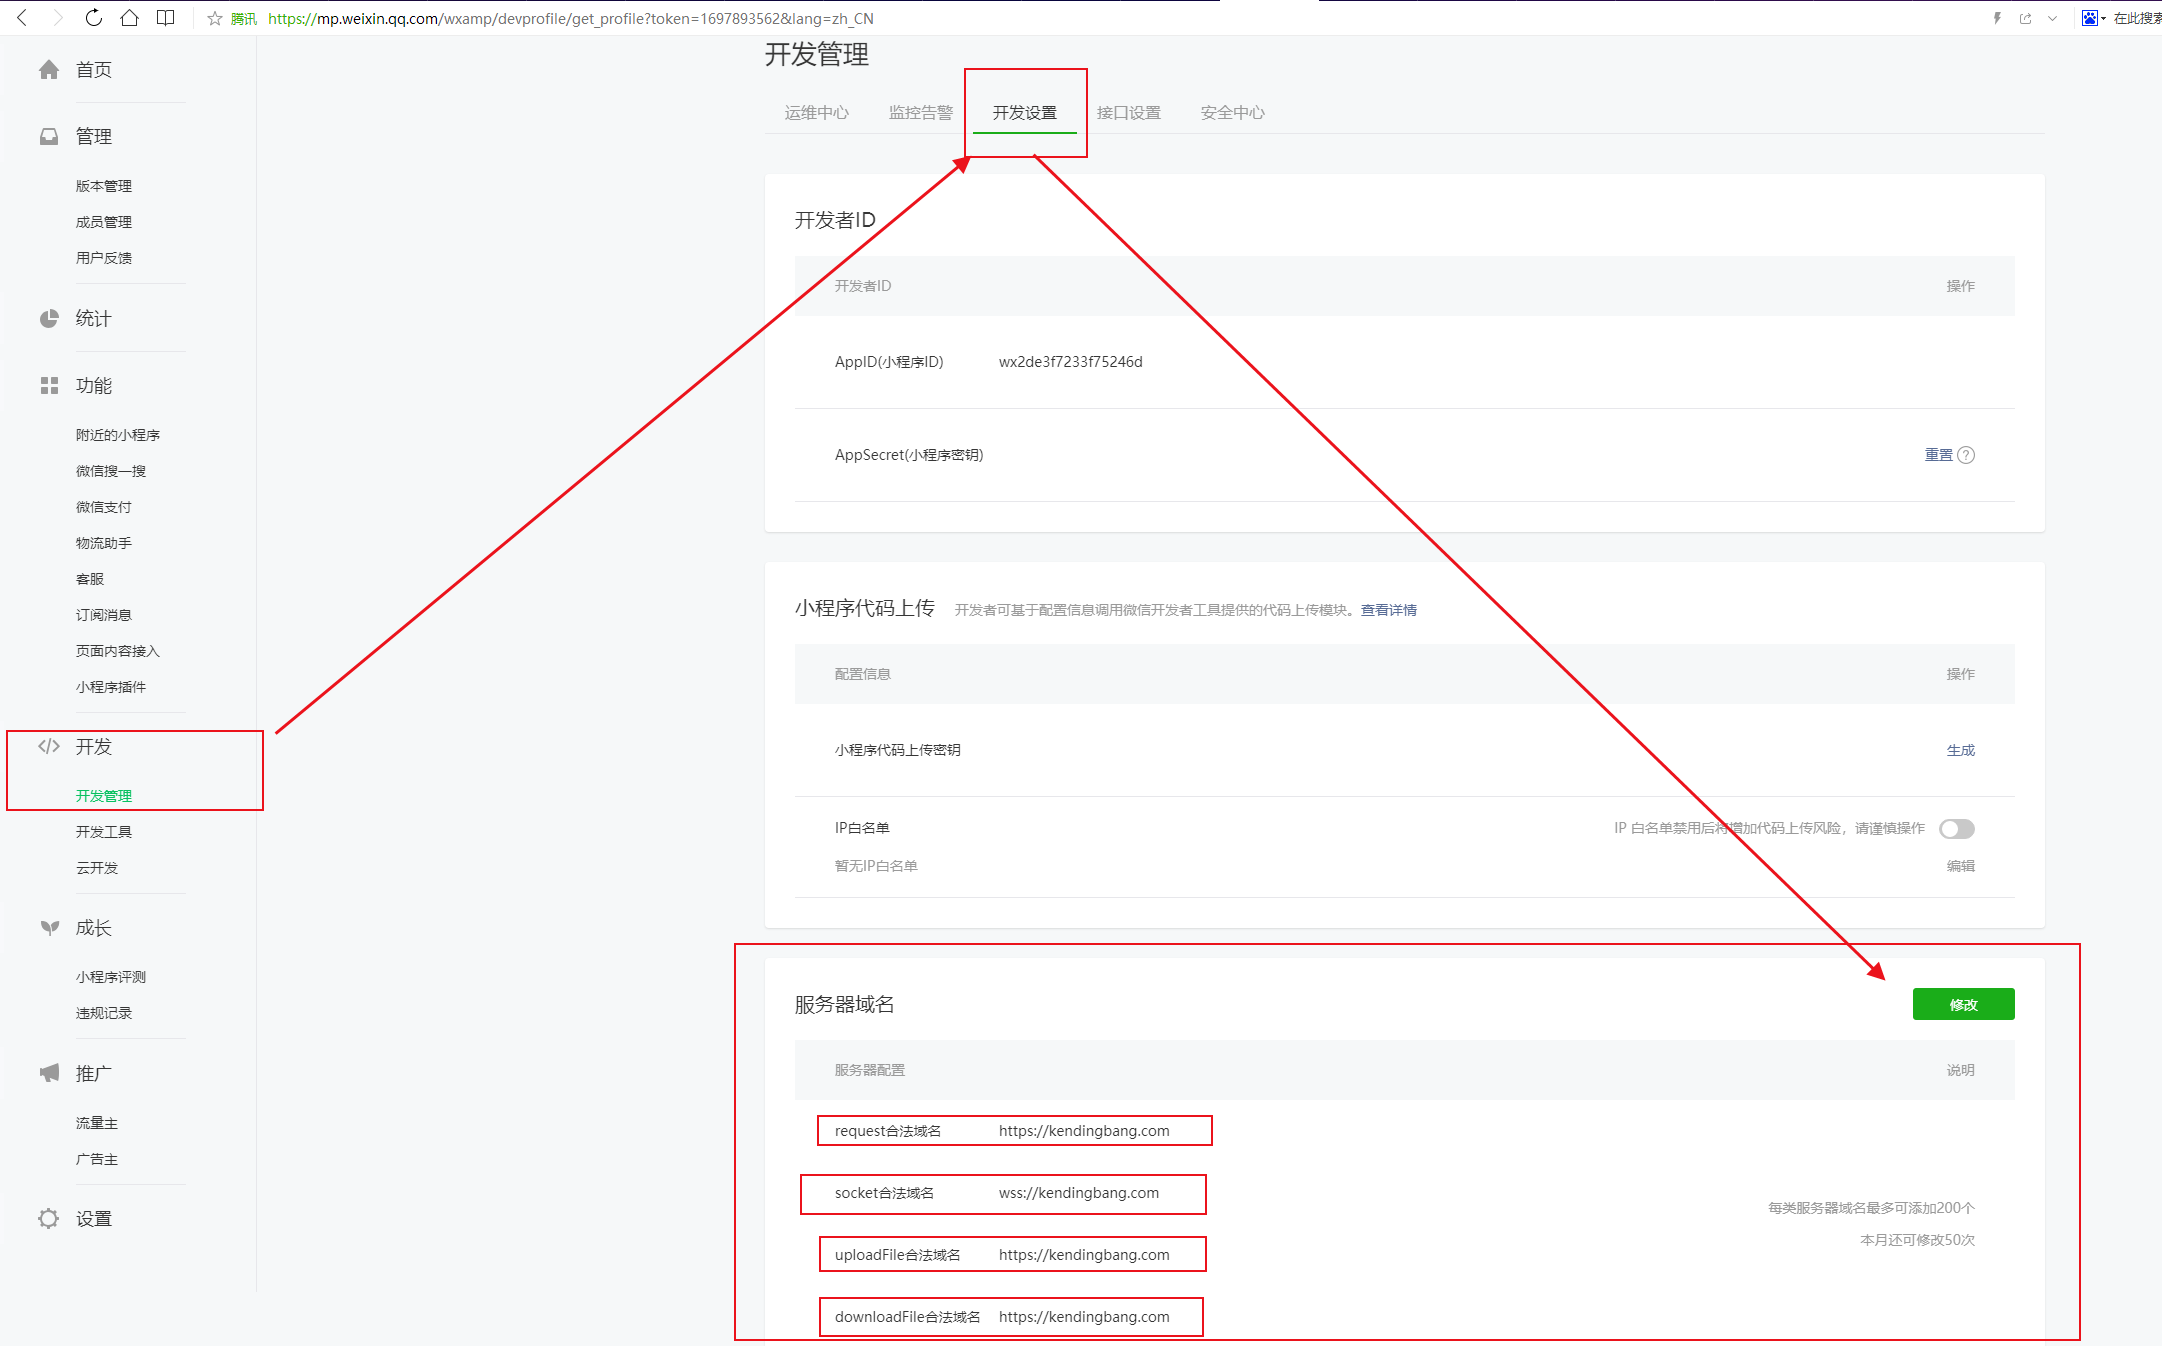The height and width of the screenshot is (1346, 2162).
Task: Open 微信搜一搜 in the sidebar
Action: pyautogui.click(x=111, y=471)
